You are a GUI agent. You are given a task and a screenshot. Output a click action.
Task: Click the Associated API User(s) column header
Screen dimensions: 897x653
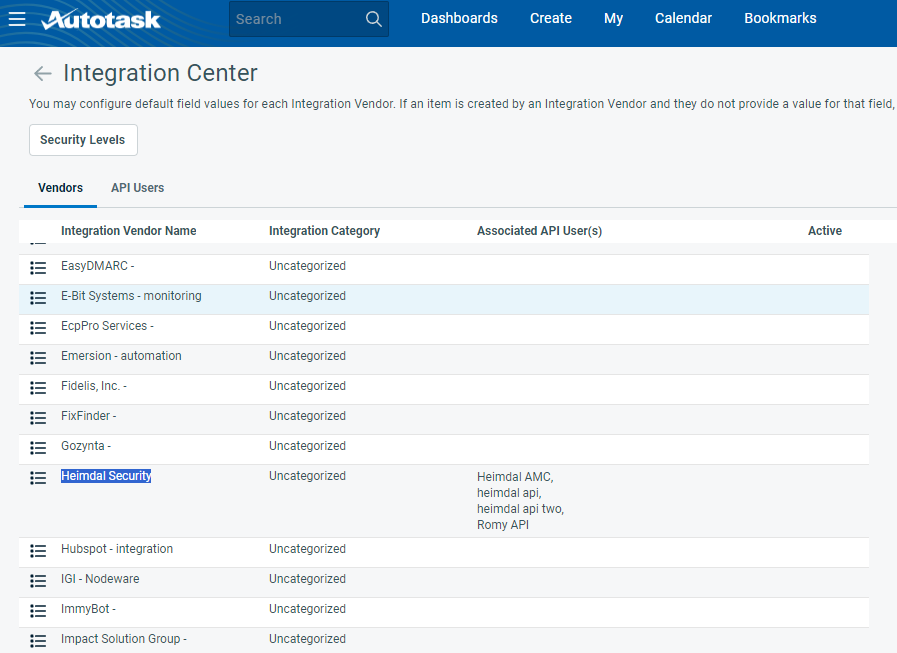[539, 231]
